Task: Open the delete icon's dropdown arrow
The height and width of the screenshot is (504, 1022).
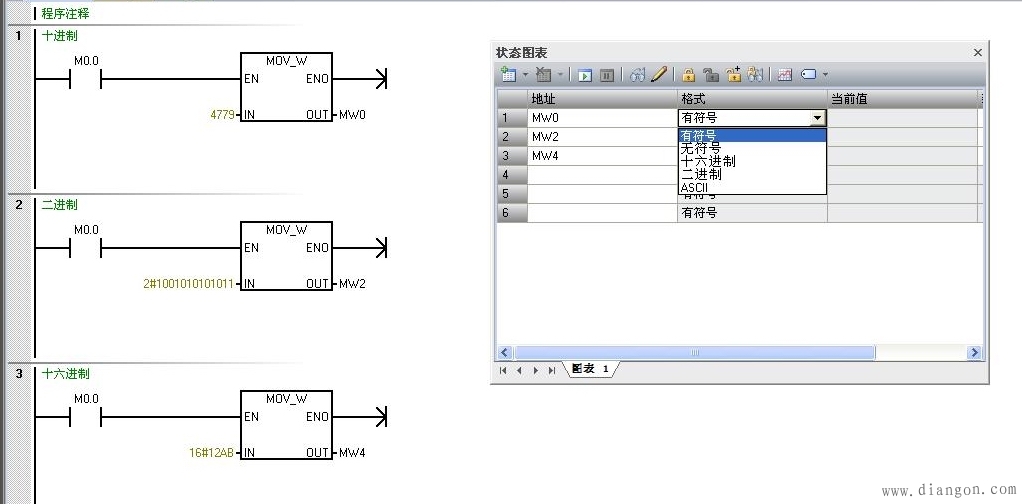Action: pos(560,75)
